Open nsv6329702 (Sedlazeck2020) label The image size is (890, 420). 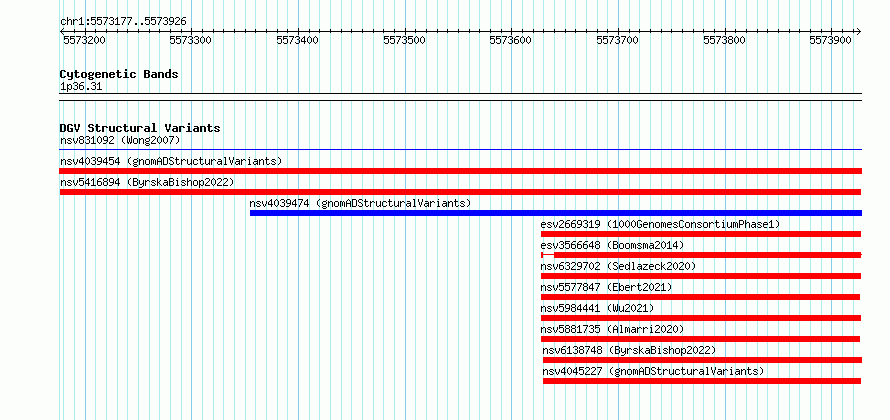pyautogui.click(x=618, y=266)
